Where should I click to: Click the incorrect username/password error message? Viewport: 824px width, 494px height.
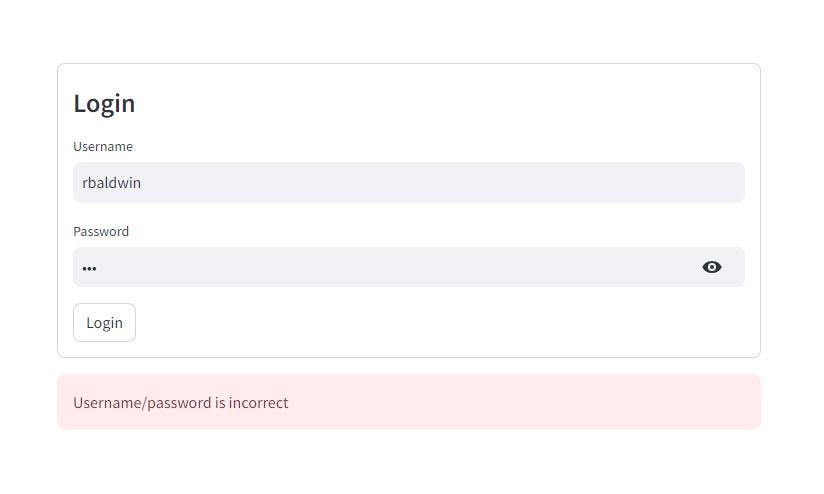coord(181,402)
